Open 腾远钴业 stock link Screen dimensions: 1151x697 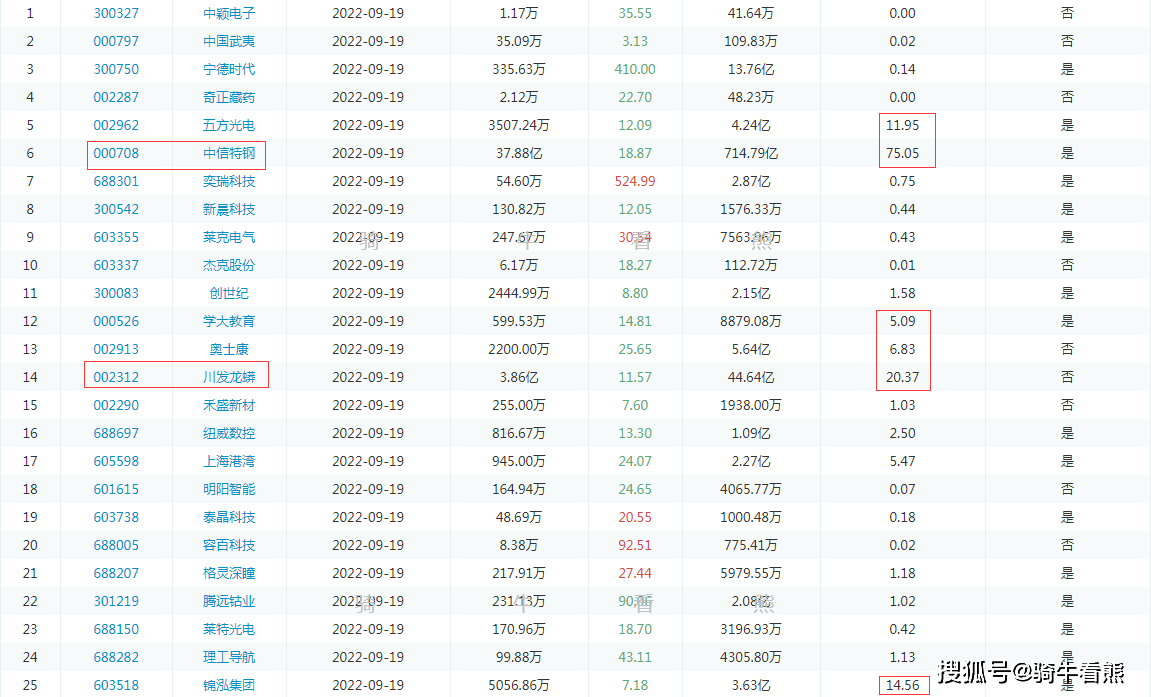(x=229, y=601)
